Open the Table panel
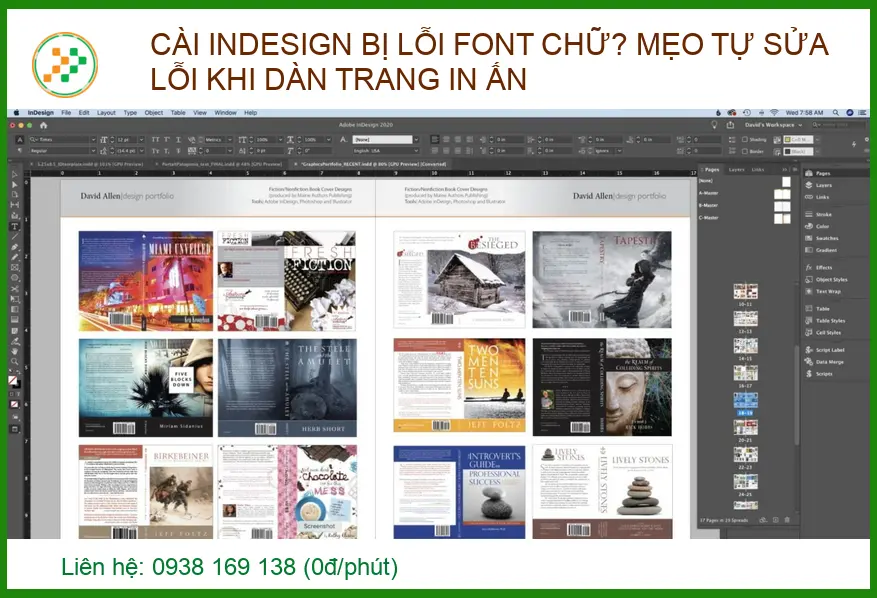877x598 pixels. [818, 309]
